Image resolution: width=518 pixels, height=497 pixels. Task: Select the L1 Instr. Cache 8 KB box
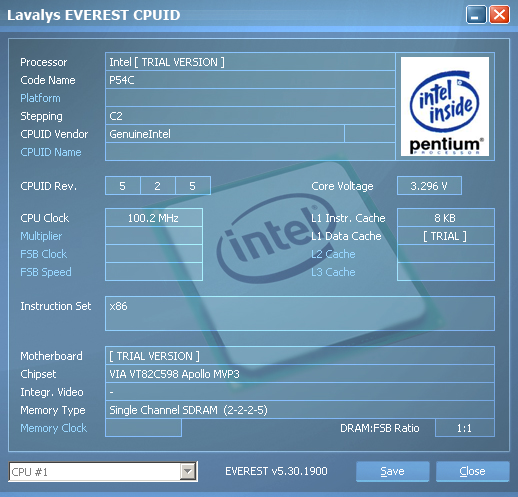pyautogui.click(x=446, y=218)
